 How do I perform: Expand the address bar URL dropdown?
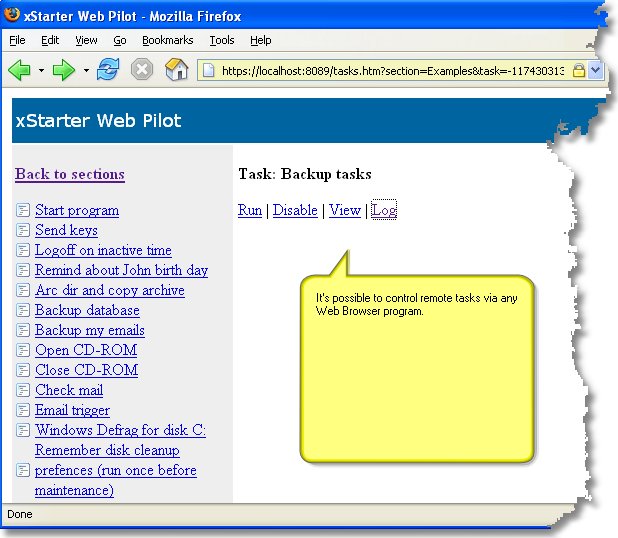coord(596,71)
